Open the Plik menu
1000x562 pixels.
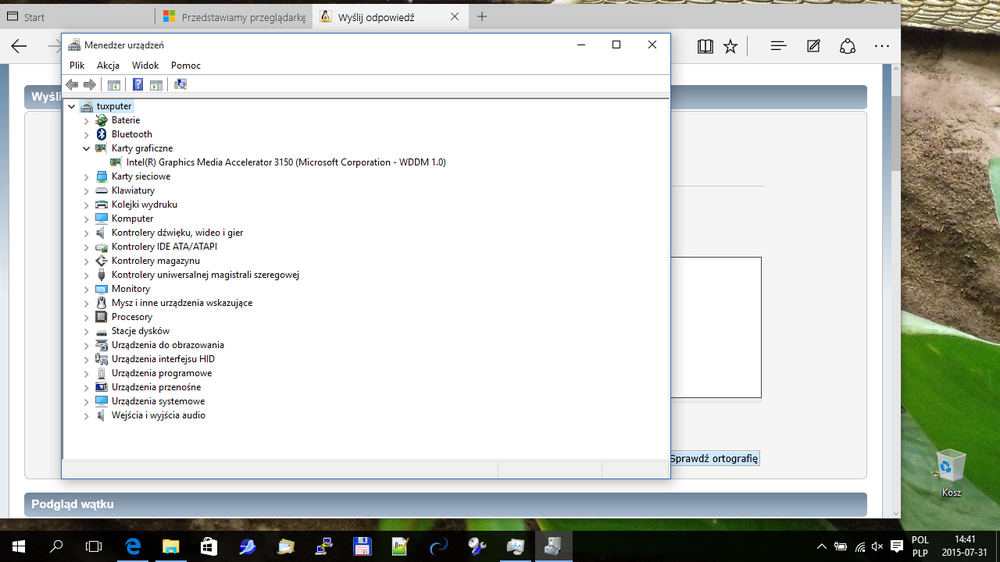[x=77, y=65]
